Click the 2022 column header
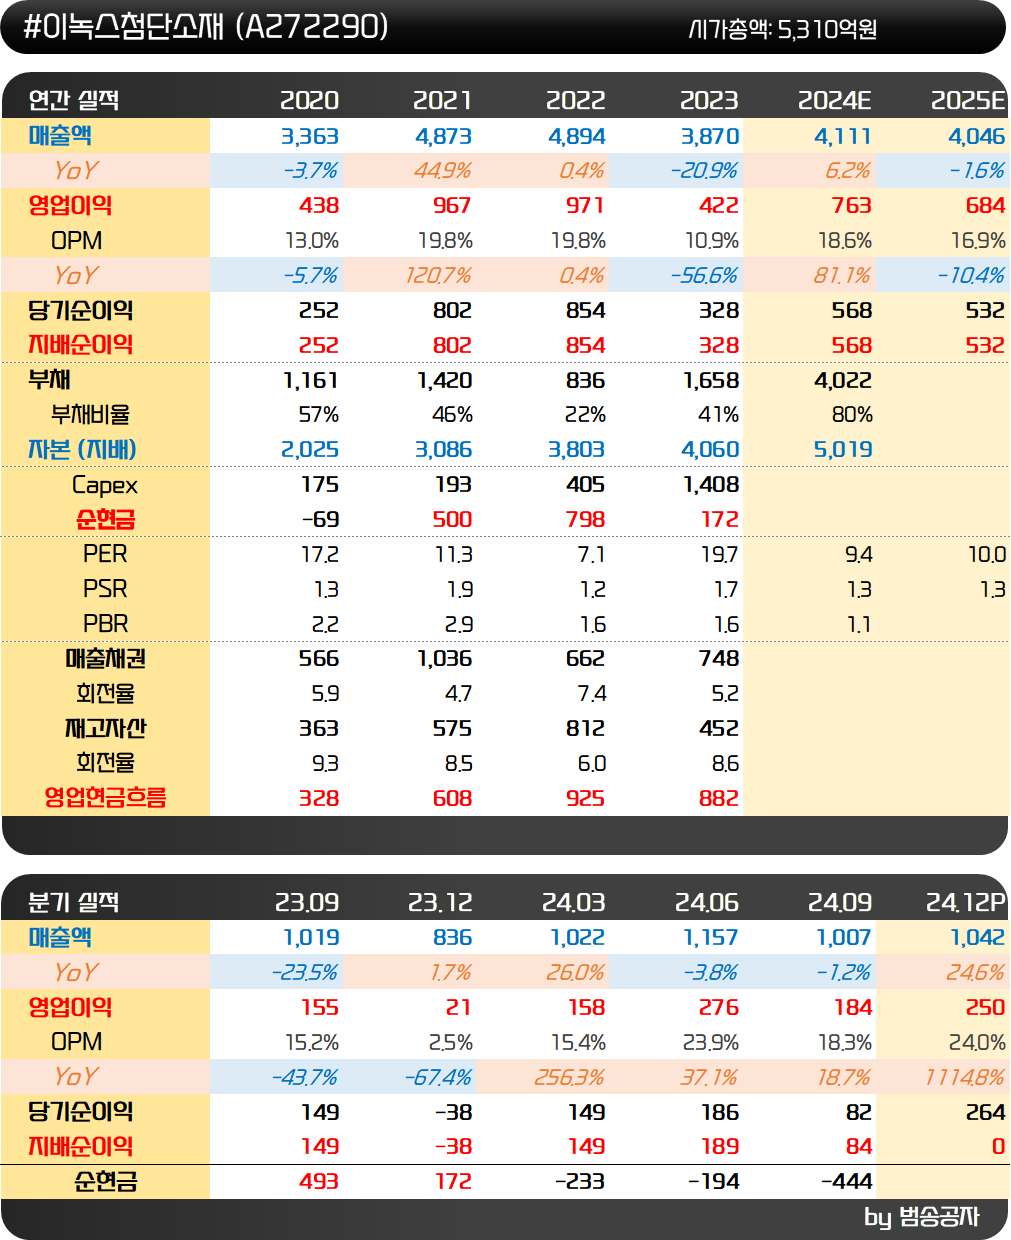This screenshot has width=1011, height=1240. [575, 101]
